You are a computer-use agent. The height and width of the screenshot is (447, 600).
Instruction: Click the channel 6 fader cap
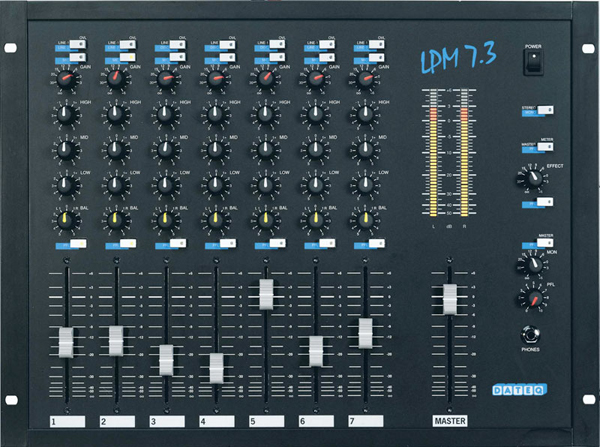coord(316,351)
